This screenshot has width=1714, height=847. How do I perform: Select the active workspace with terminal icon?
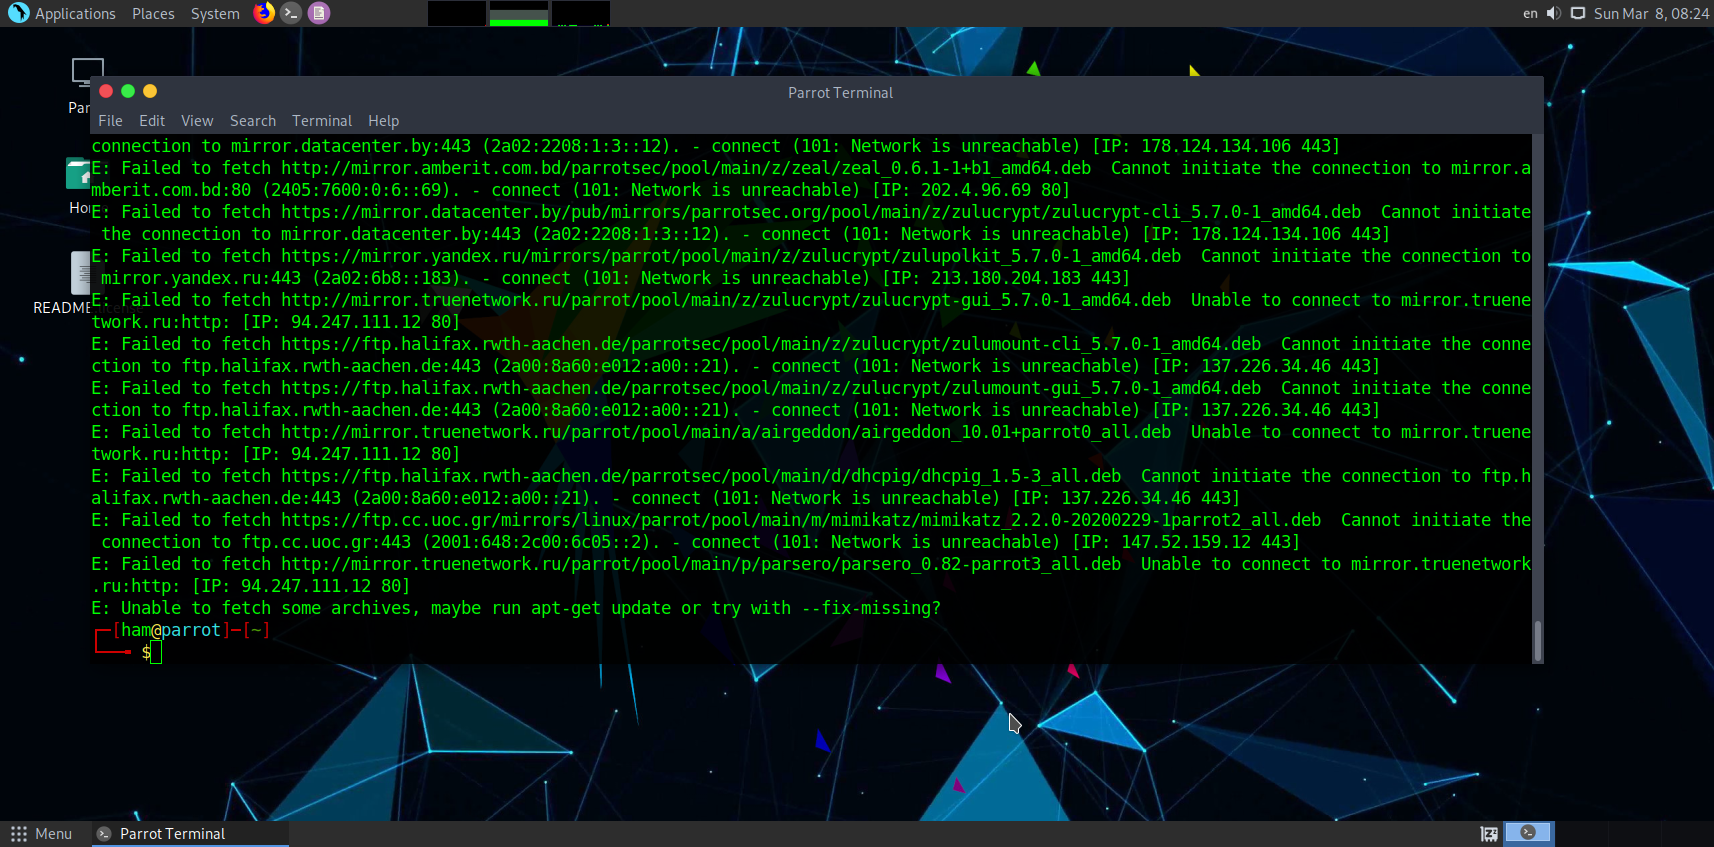[1528, 833]
